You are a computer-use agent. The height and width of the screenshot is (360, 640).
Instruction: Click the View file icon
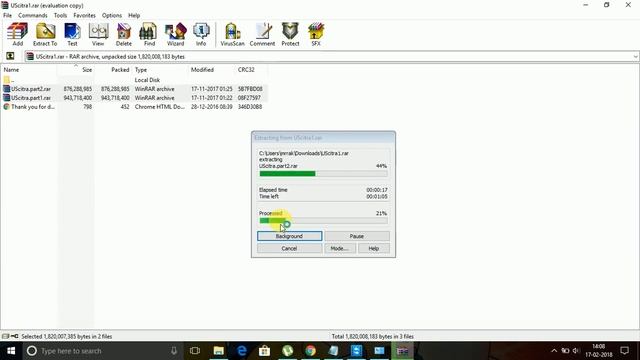(98, 34)
